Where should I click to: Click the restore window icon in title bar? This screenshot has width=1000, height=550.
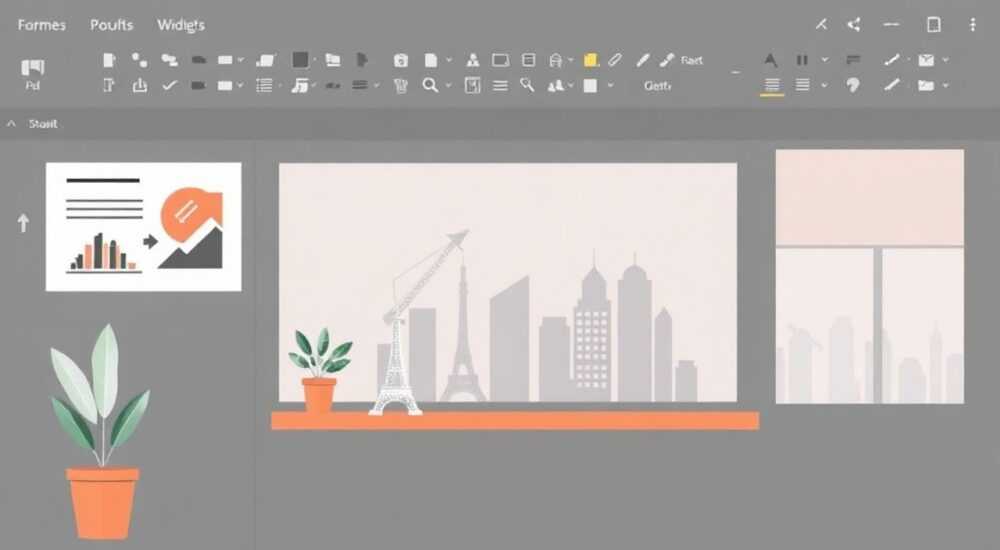click(934, 25)
